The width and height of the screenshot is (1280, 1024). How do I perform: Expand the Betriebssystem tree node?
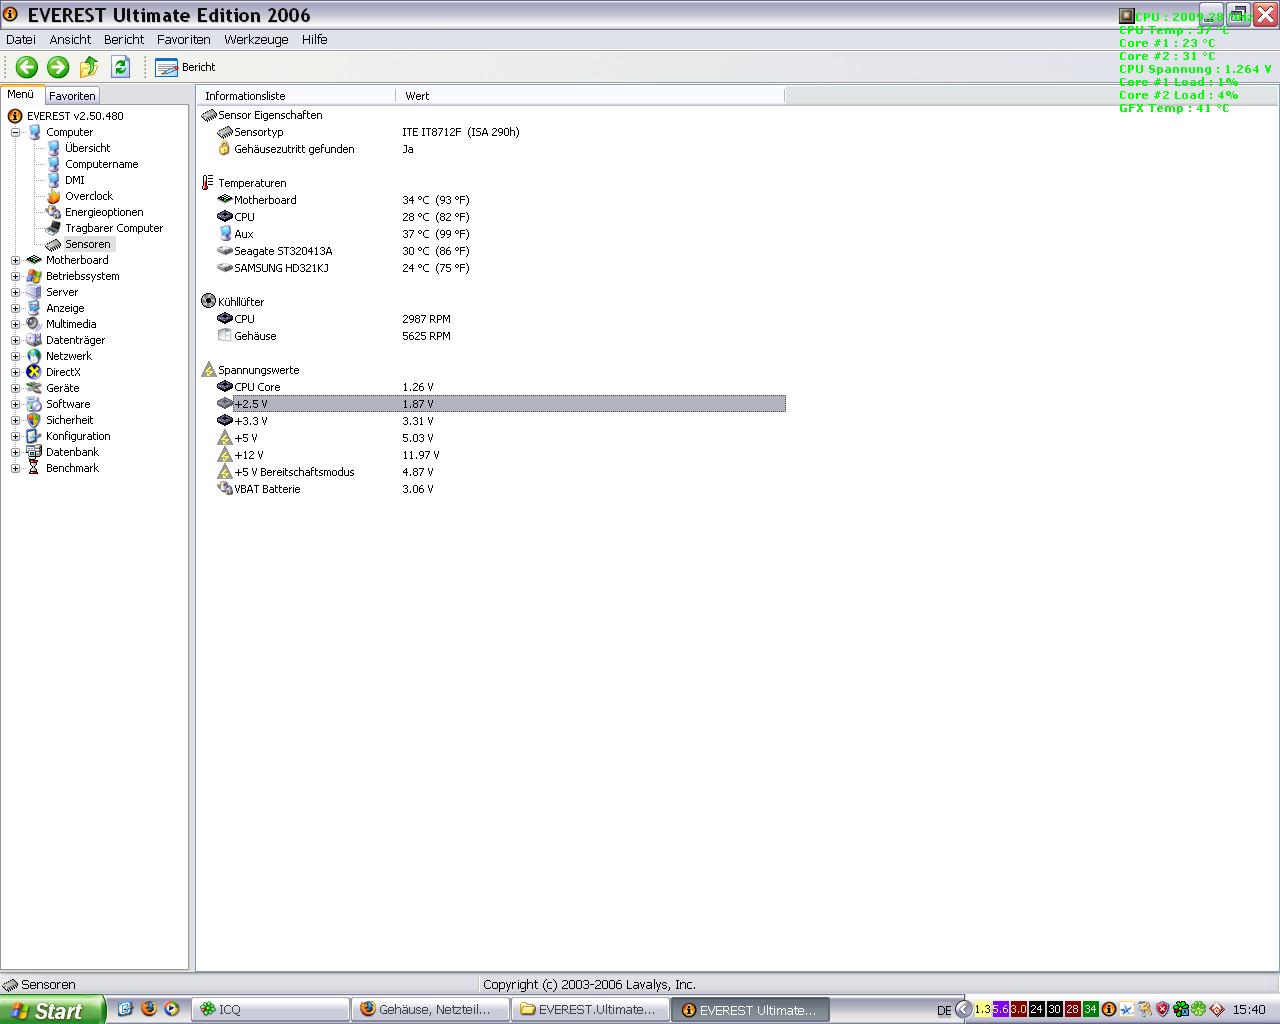pyautogui.click(x=16, y=276)
